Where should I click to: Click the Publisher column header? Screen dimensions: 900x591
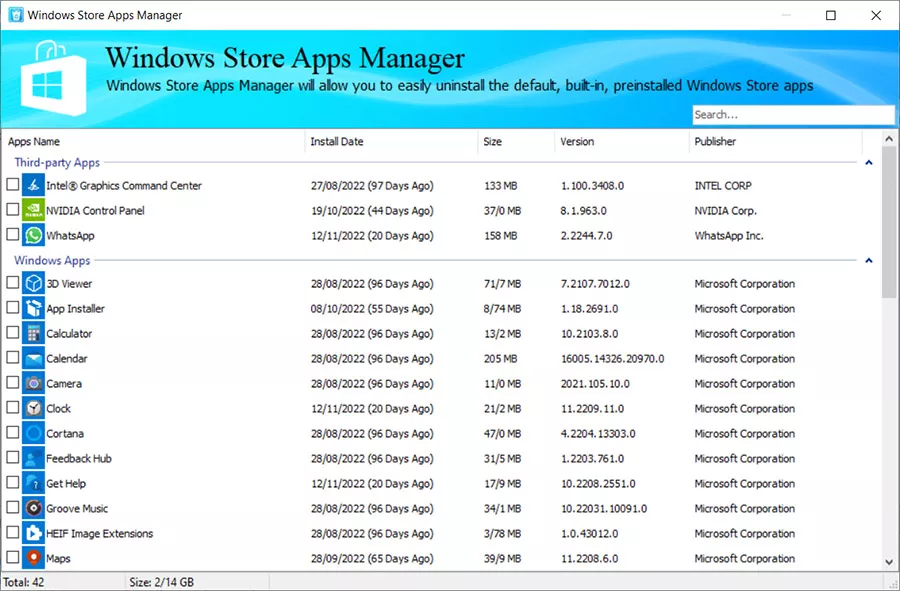tap(714, 141)
